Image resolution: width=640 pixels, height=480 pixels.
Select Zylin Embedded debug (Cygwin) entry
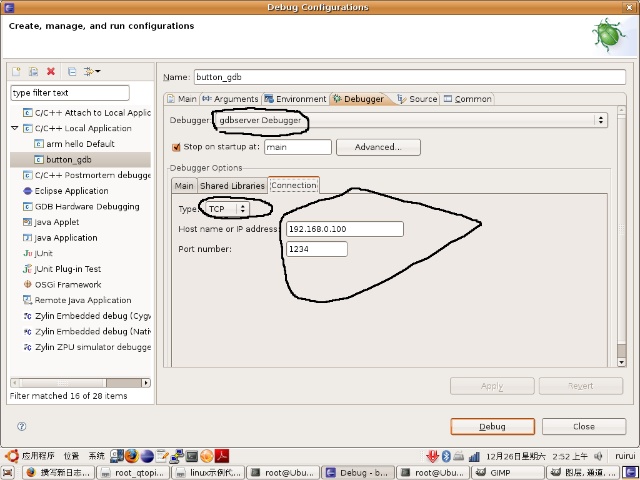[x=87, y=316]
